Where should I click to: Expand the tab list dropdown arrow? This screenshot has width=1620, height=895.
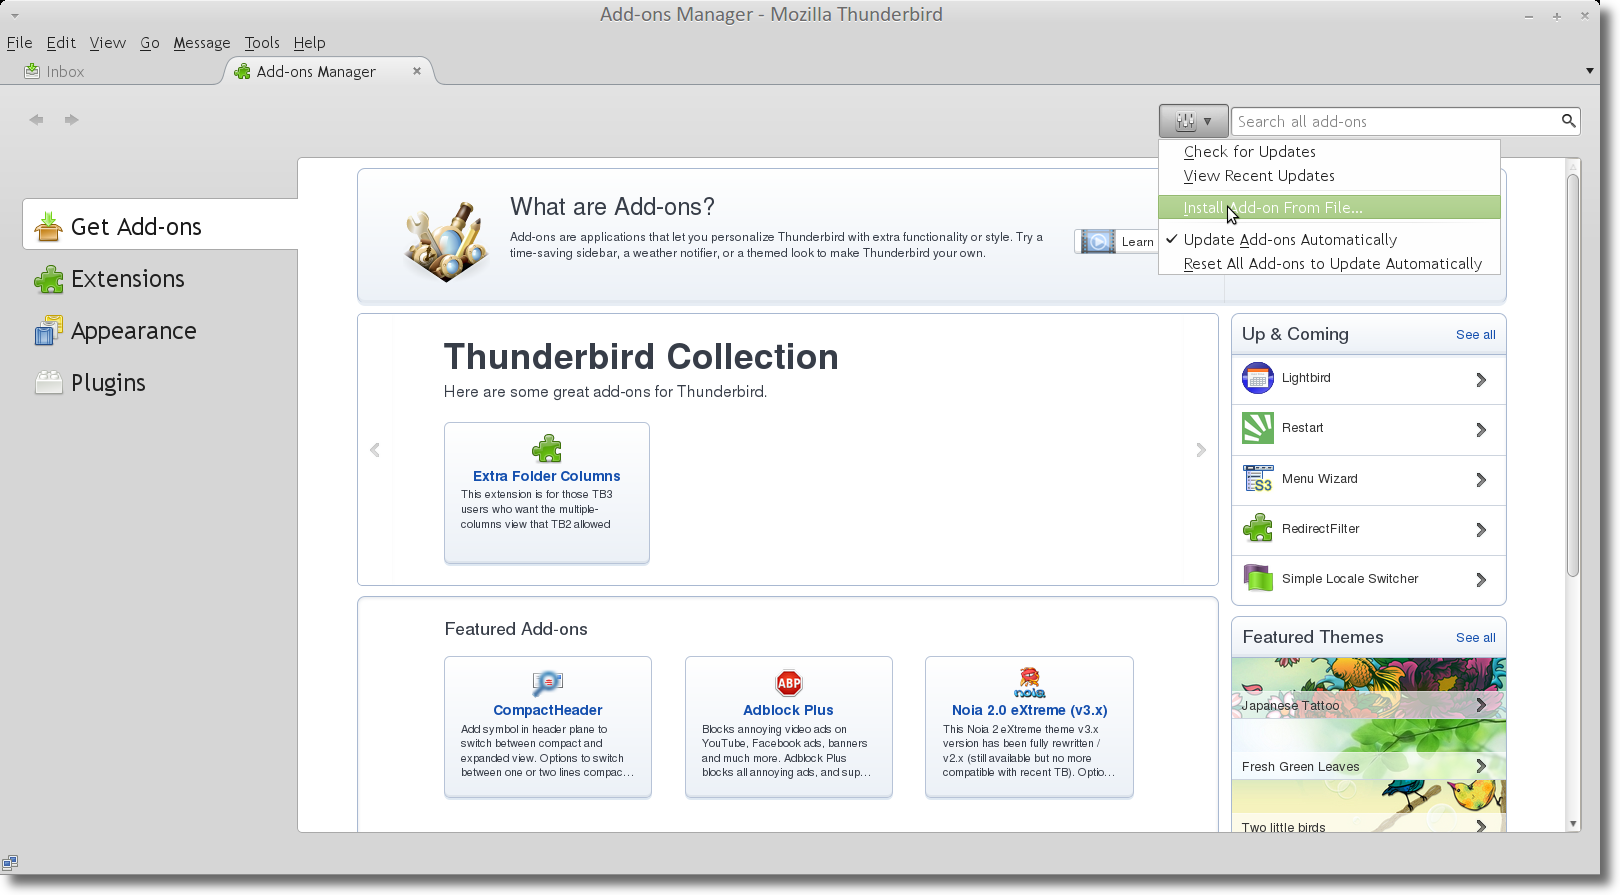coord(1589,71)
